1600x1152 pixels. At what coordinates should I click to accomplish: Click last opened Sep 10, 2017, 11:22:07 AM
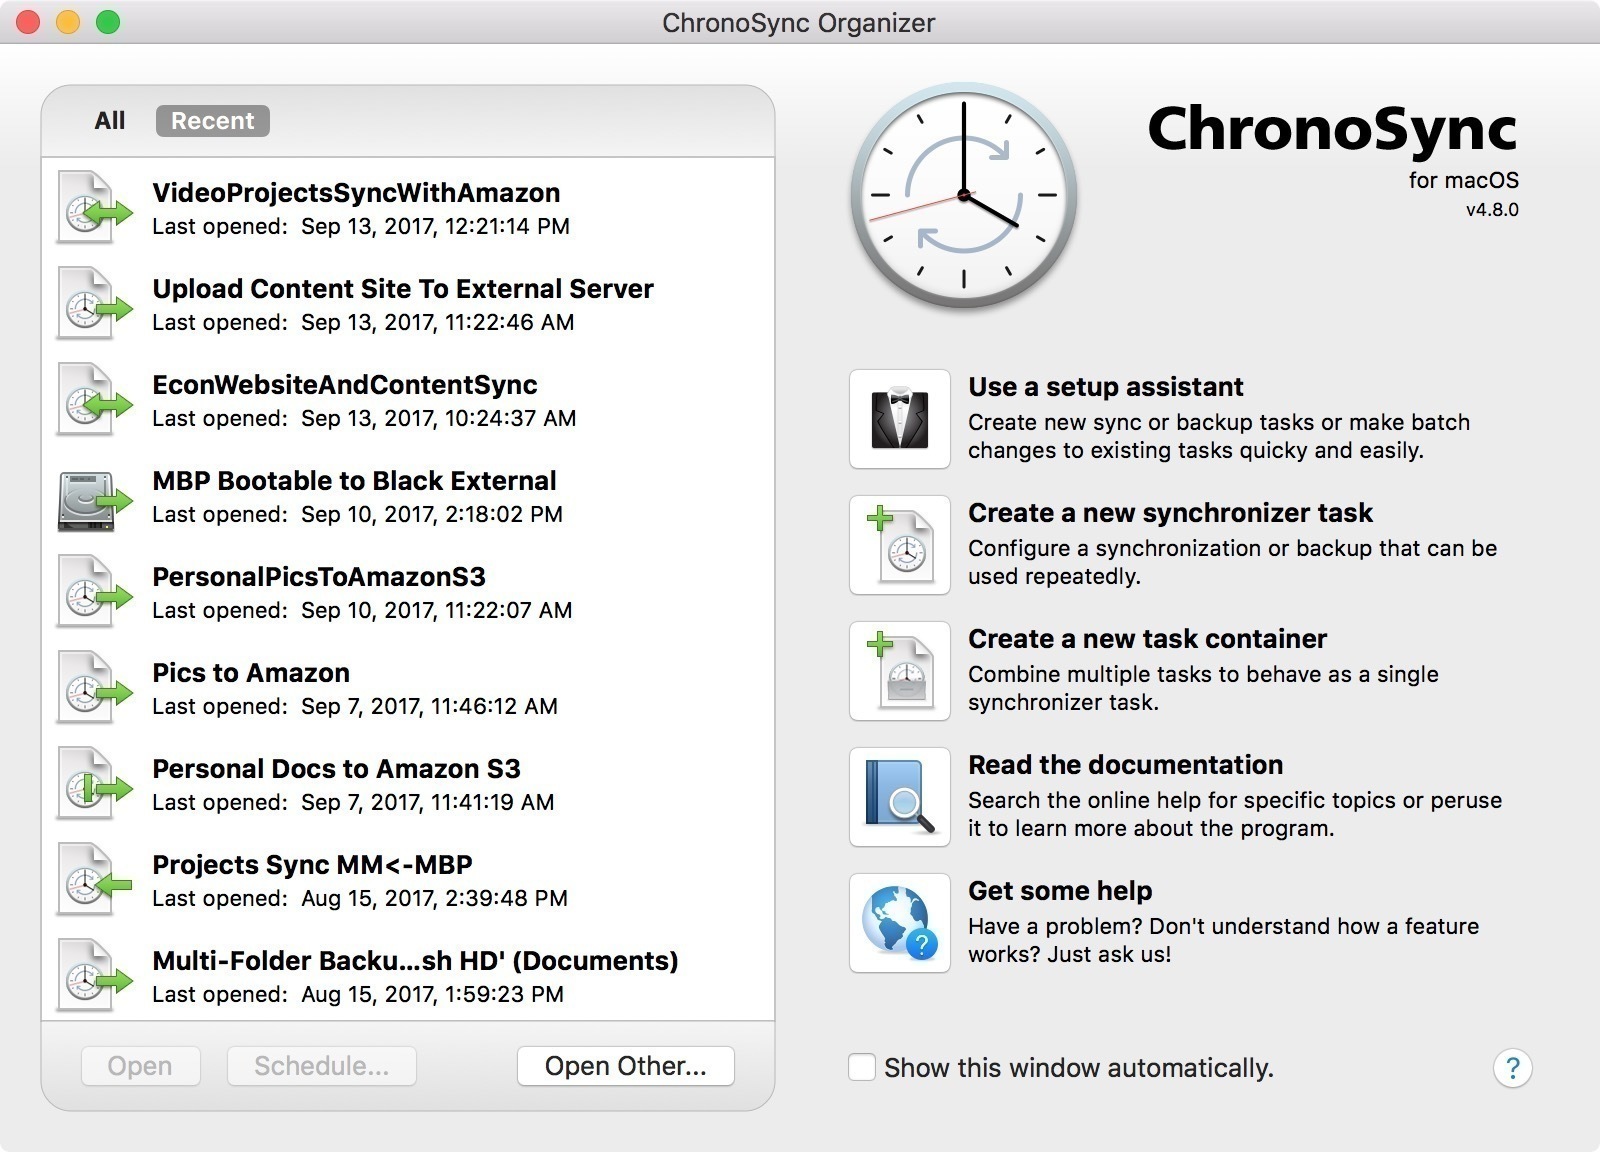tap(362, 611)
